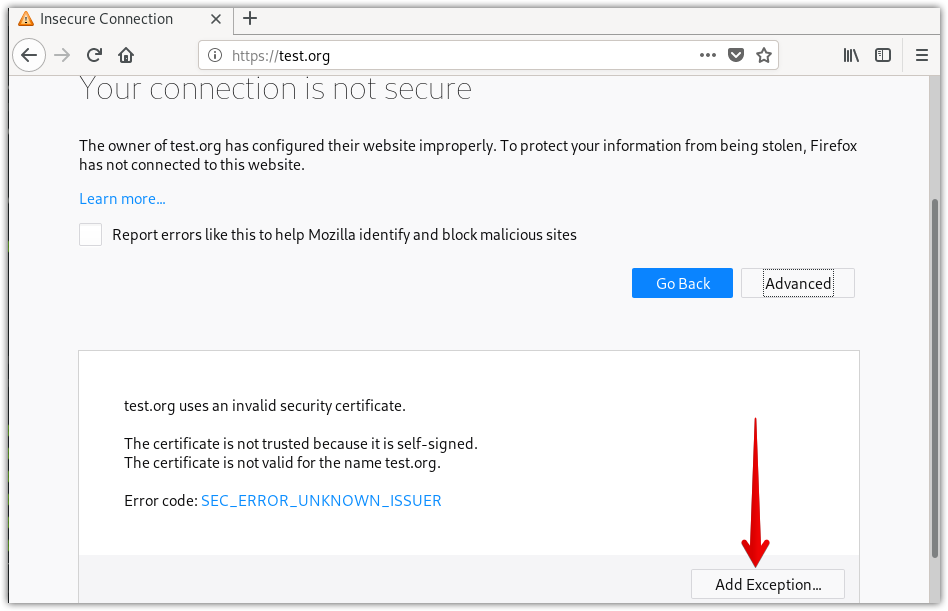Toggle the sidebar view icon

click(883, 56)
